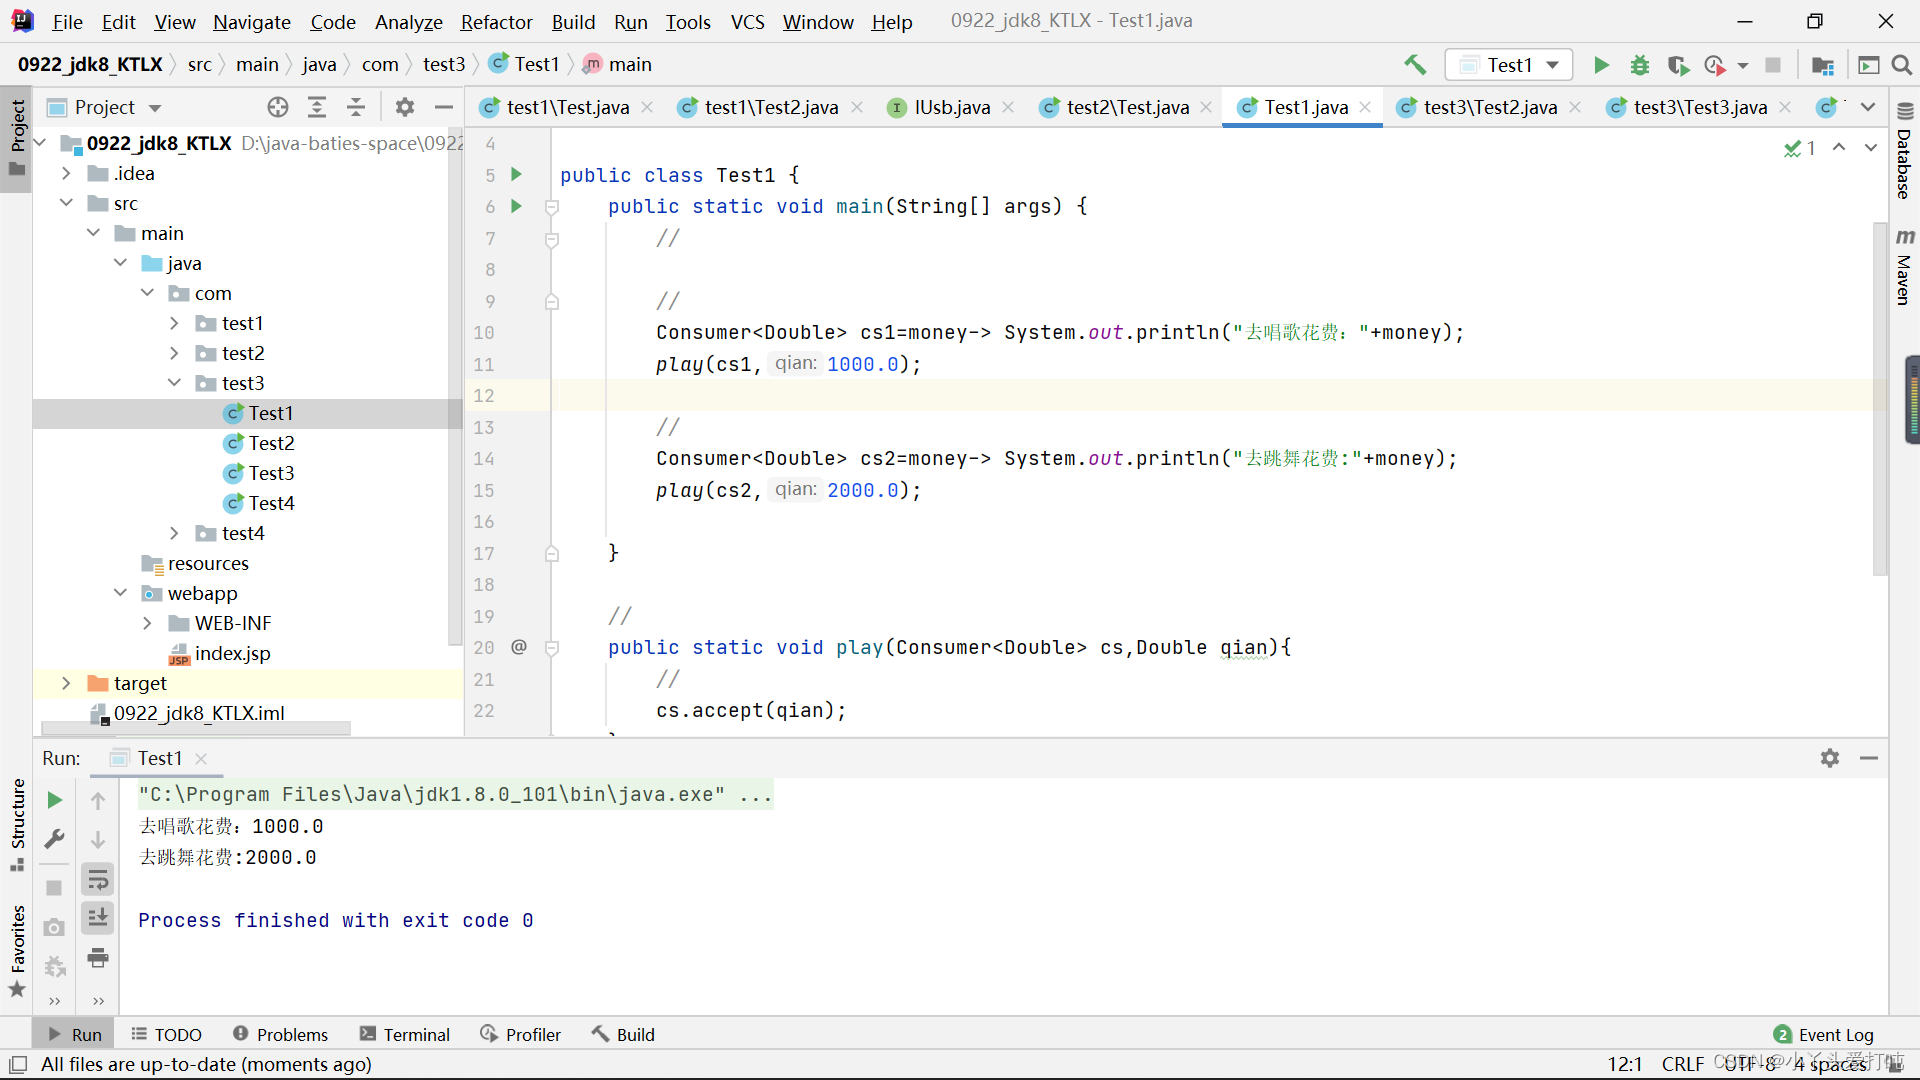Open the Problems tool window

pos(280,1034)
